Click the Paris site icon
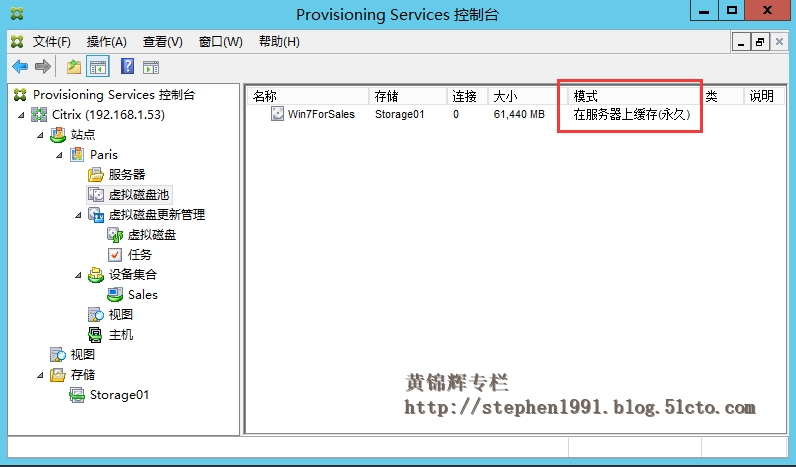Image resolution: width=796 pixels, height=467 pixels. 77,154
